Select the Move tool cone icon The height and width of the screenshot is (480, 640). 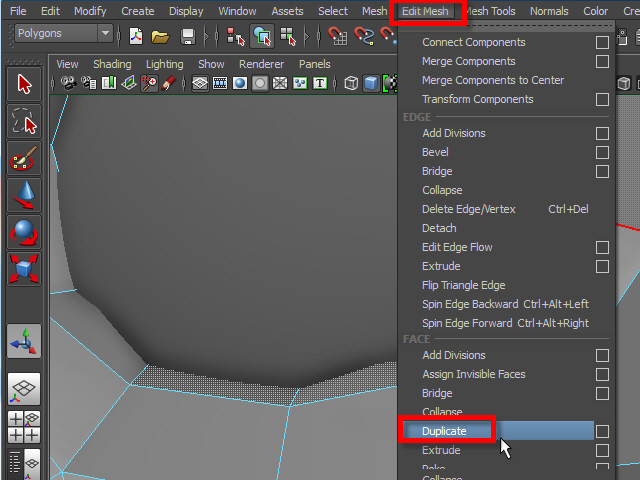(x=24, y=195)
